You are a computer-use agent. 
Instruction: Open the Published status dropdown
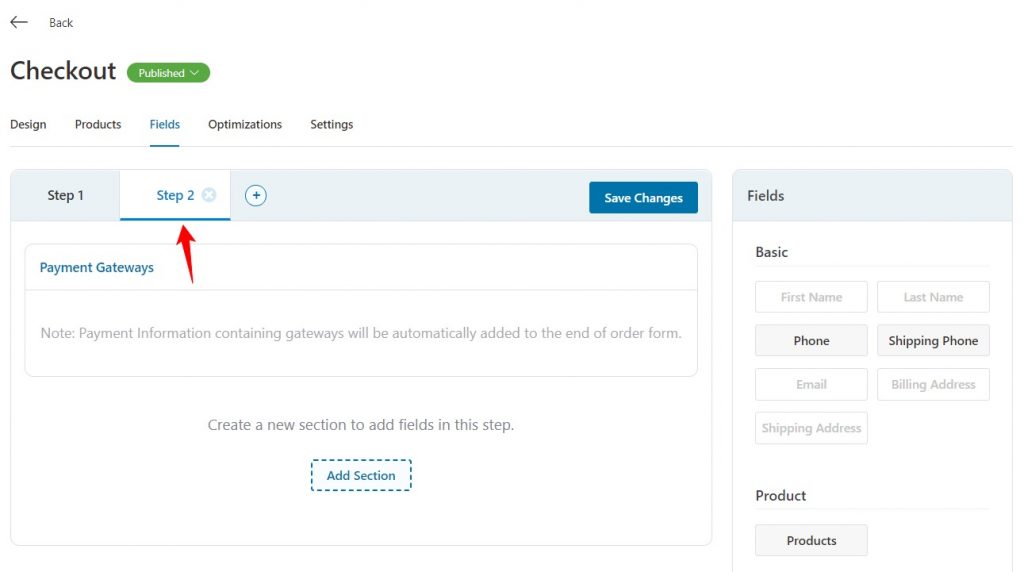point(168,72)
